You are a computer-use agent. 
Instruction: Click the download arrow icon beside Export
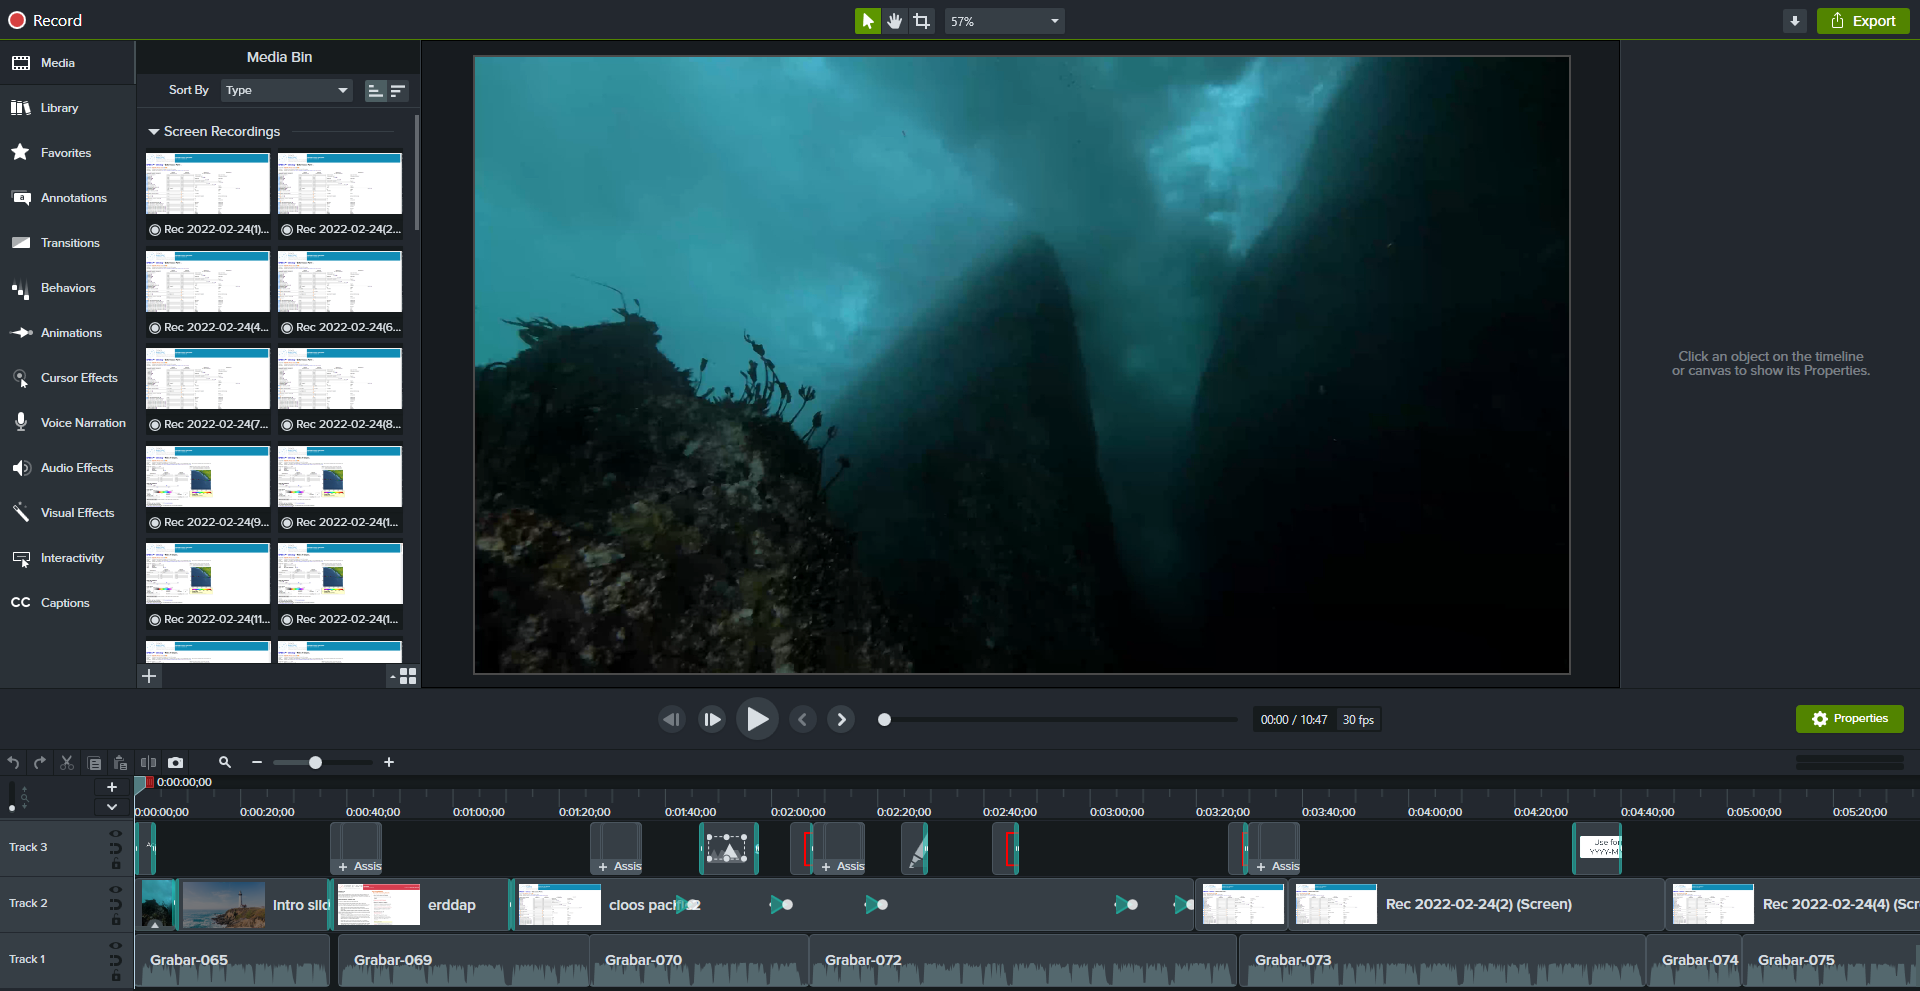pos(1794,21)
